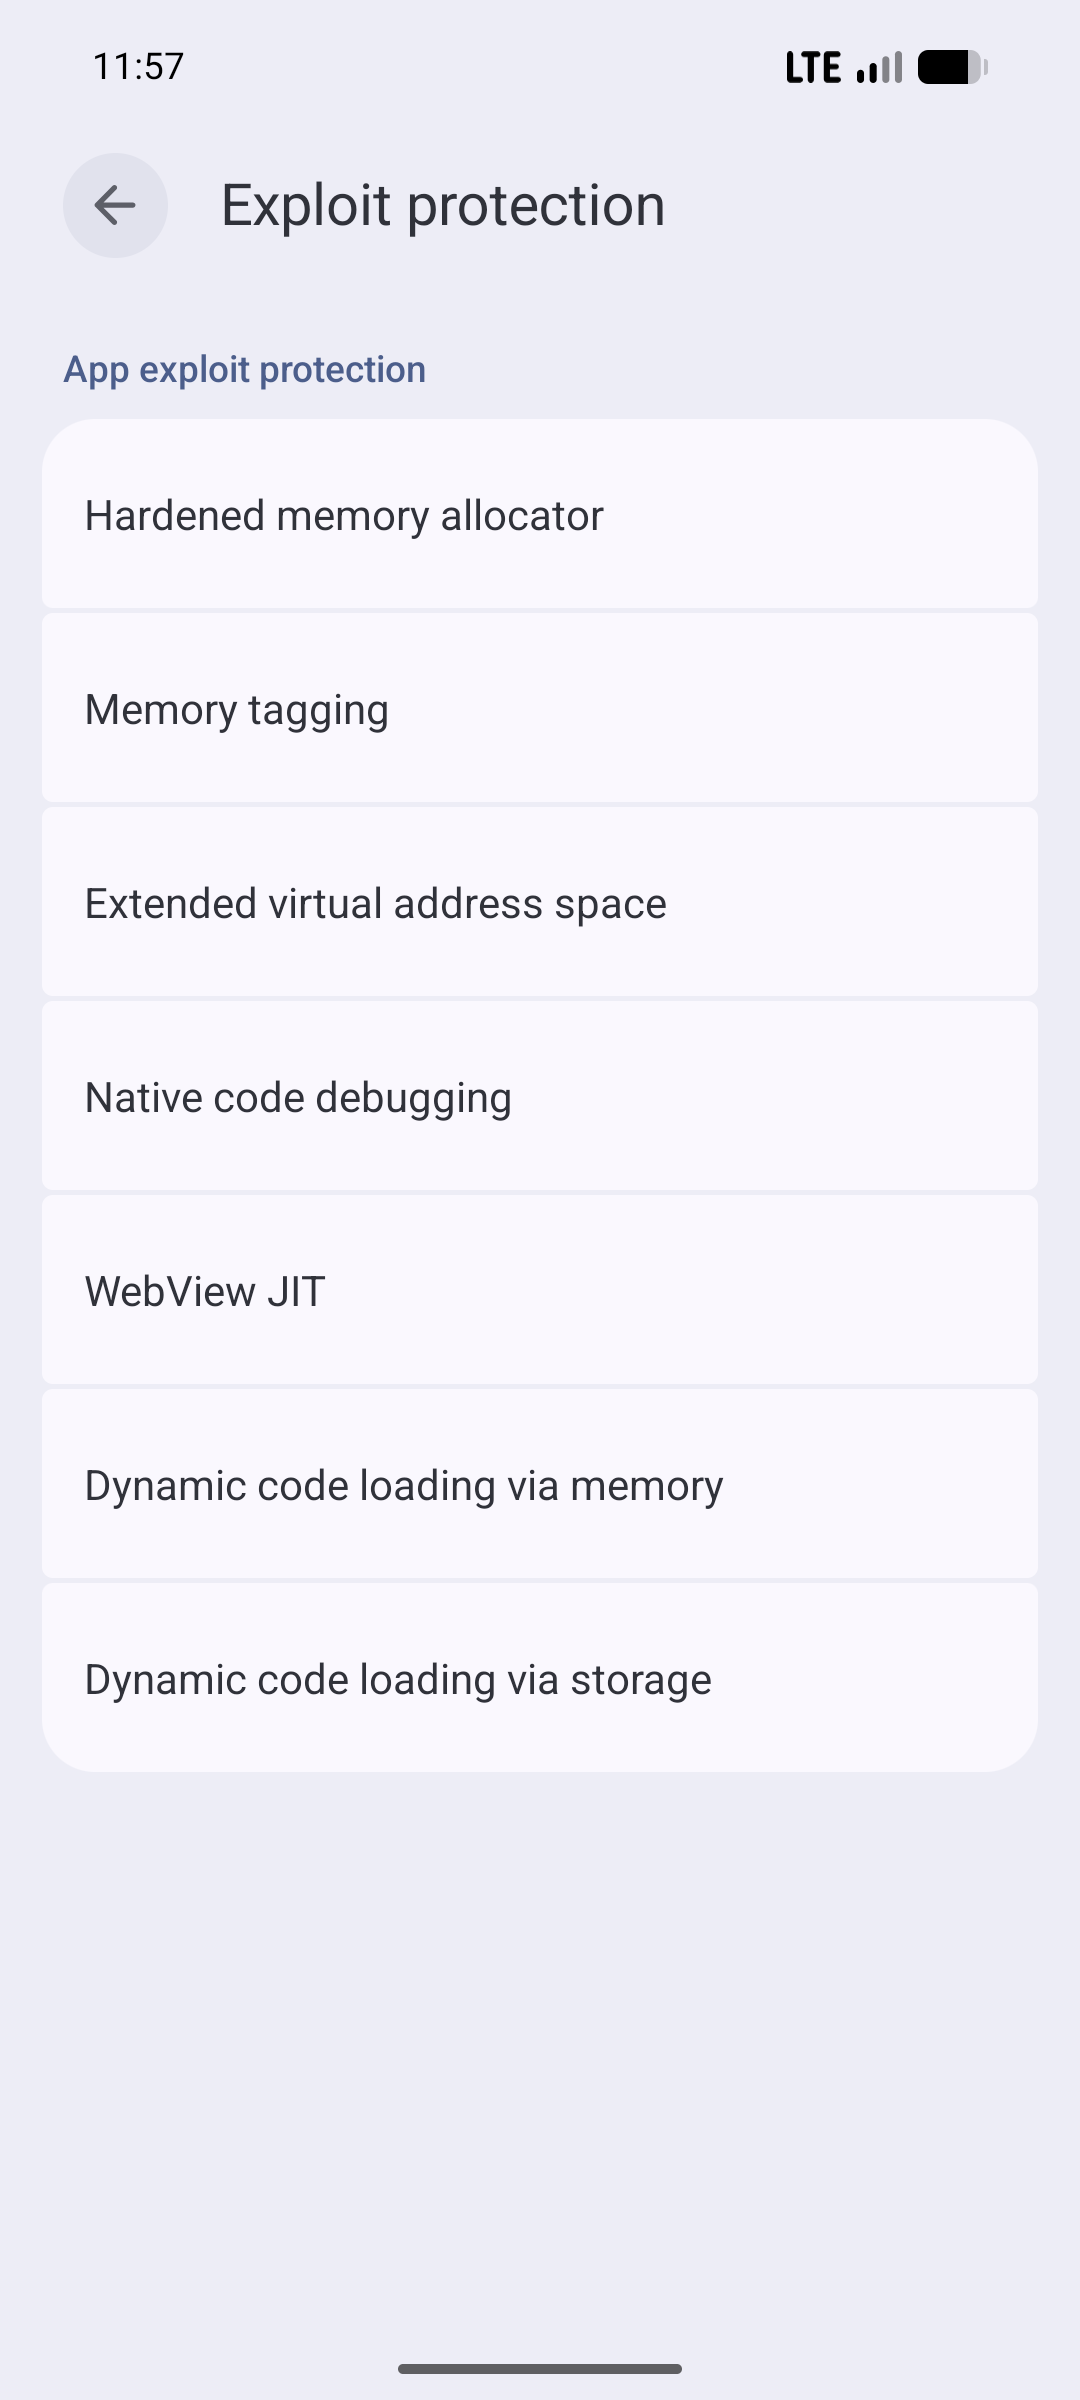Open Native code debugging option
The height and width of the screenshot is (2400, 1080).
coord(540,1097)
